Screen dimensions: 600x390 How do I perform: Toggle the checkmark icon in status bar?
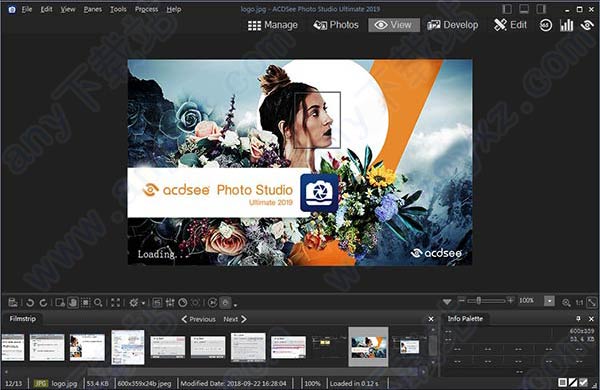(584, 382)
